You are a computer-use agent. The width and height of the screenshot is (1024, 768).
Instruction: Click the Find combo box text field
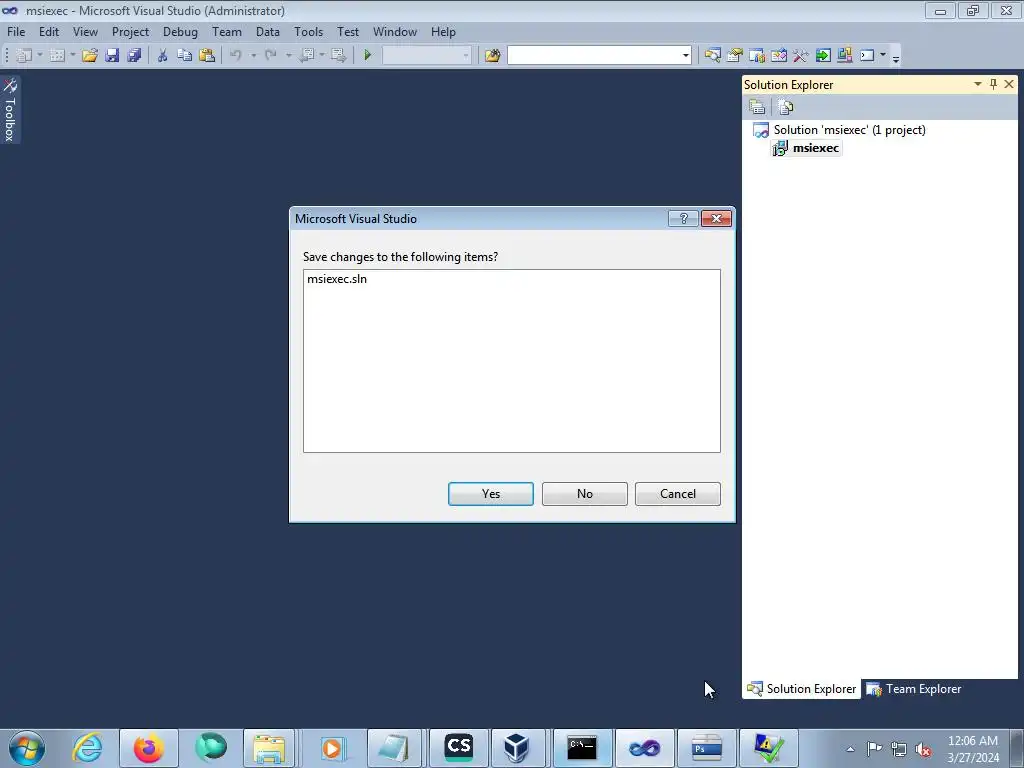pos(594,56)
